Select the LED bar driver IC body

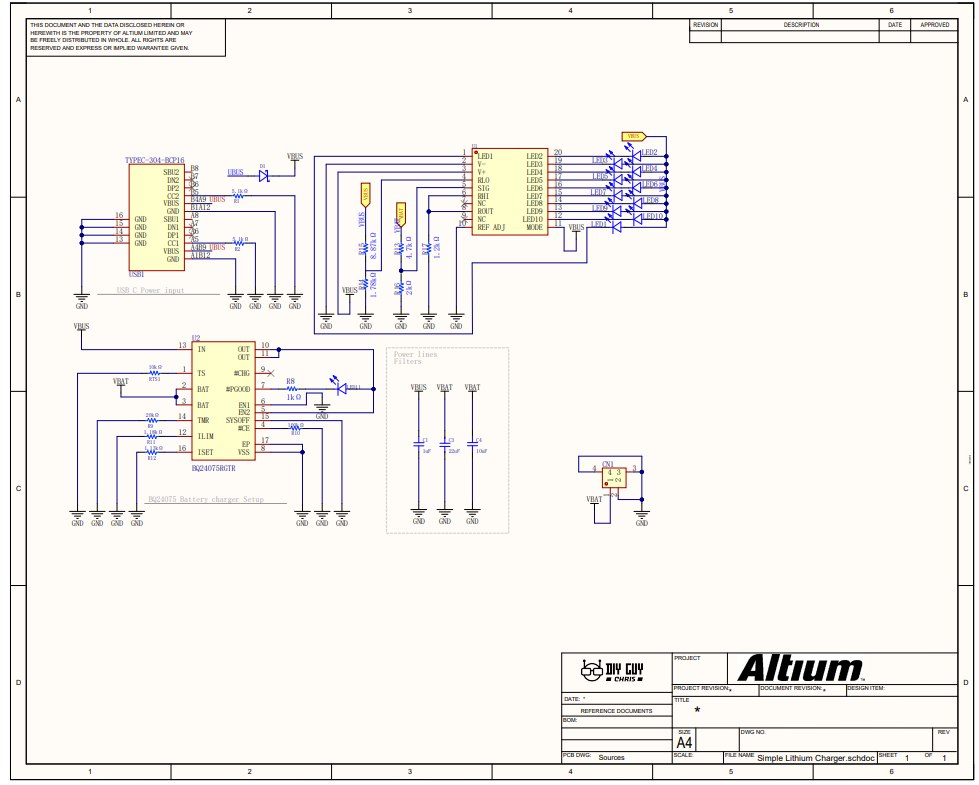(x=508, y=192)
